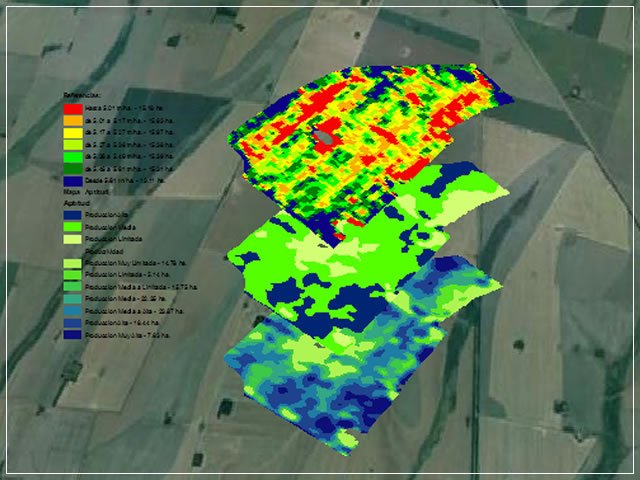Click the Aptitud 'Produccion Alta' blue swatch
Viewport: 640px width, 480px height.
pyautogui.click(x=71, y=214)
